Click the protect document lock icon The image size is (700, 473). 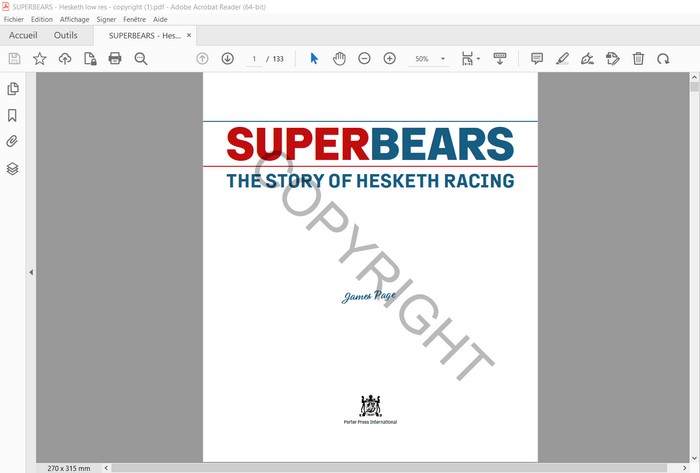point(90,58)
